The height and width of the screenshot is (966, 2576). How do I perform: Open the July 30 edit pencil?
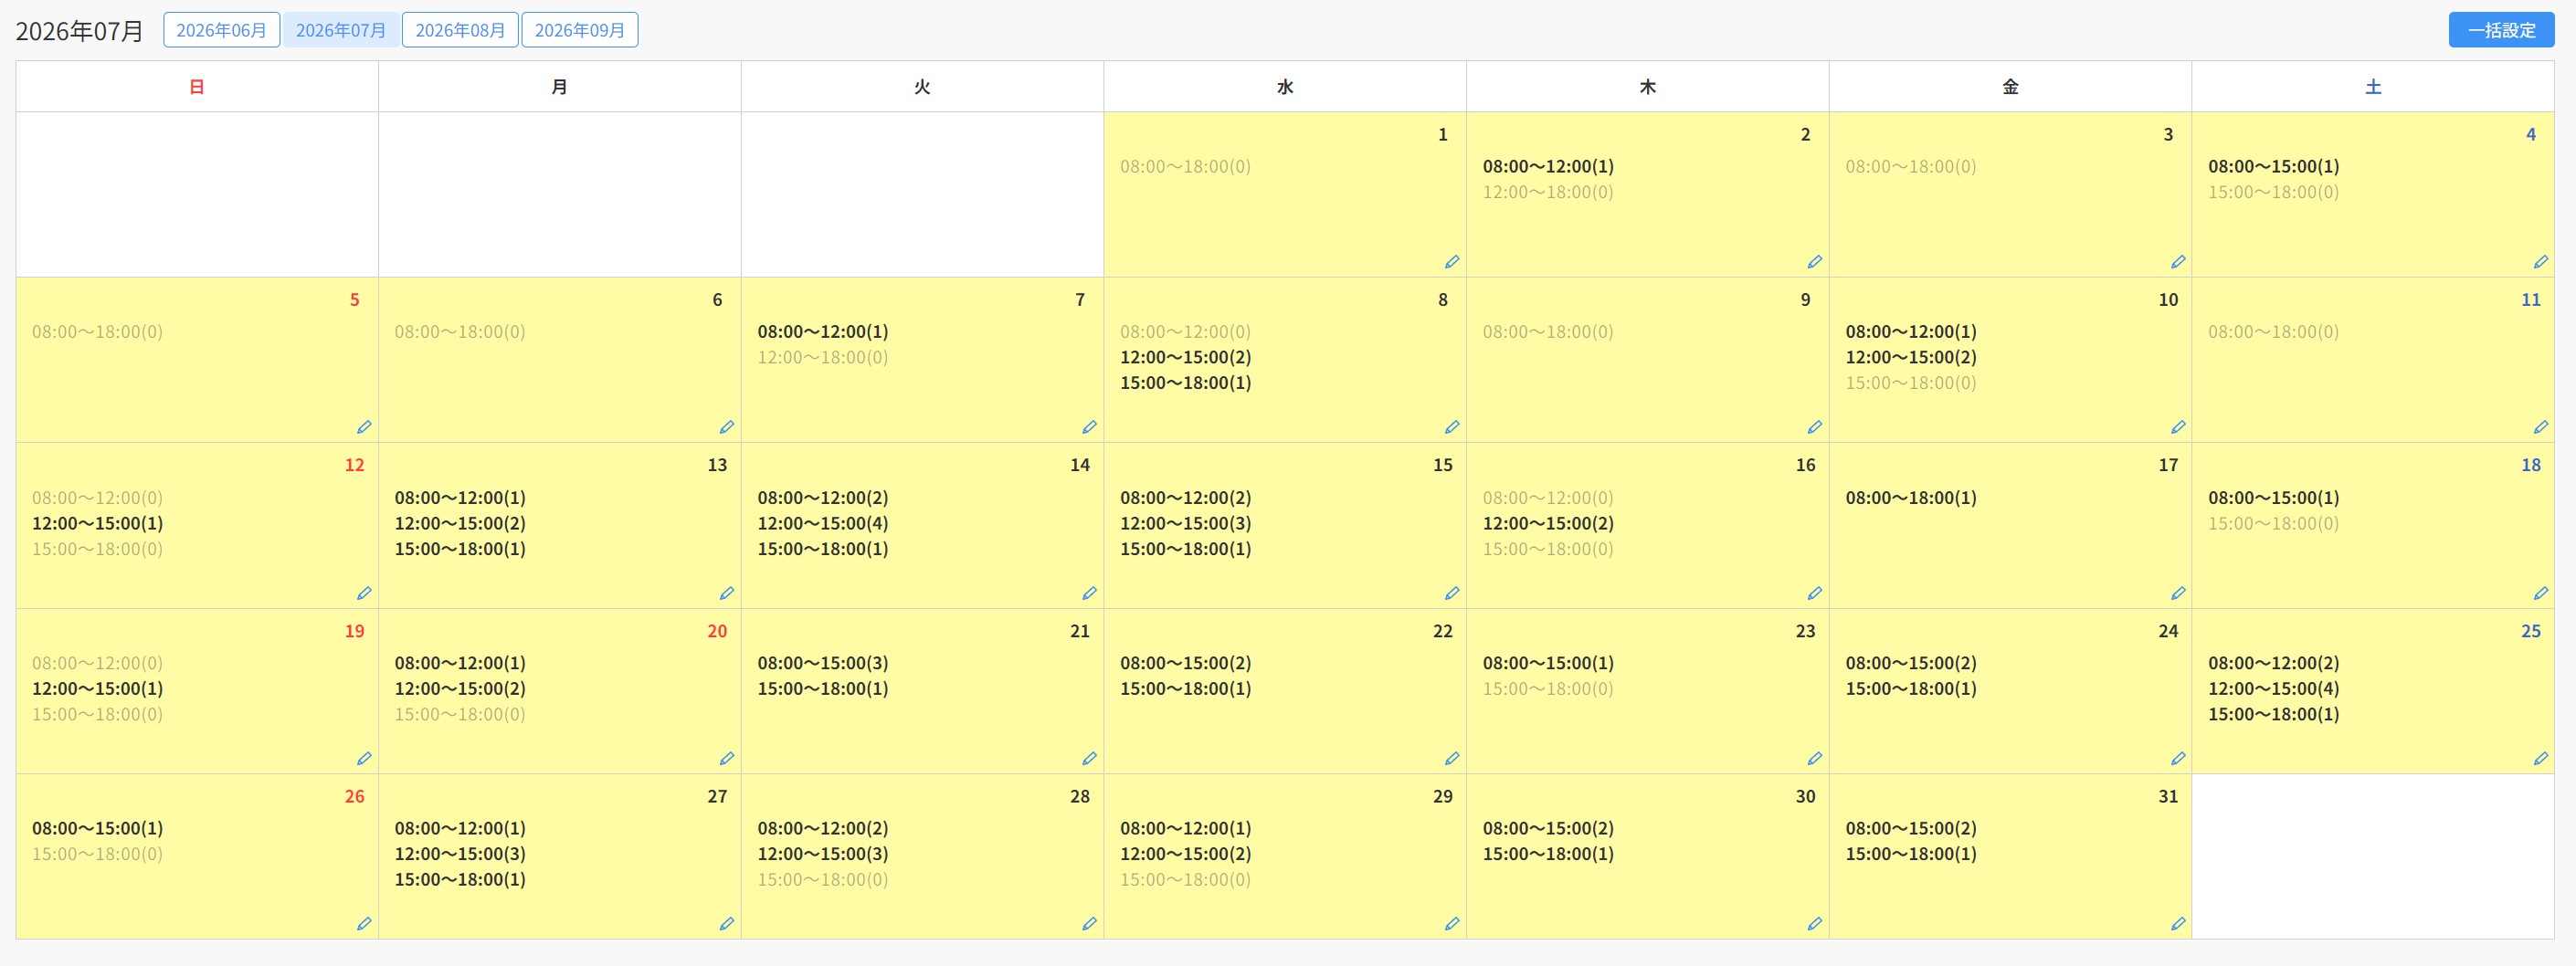pos(1815,923)
